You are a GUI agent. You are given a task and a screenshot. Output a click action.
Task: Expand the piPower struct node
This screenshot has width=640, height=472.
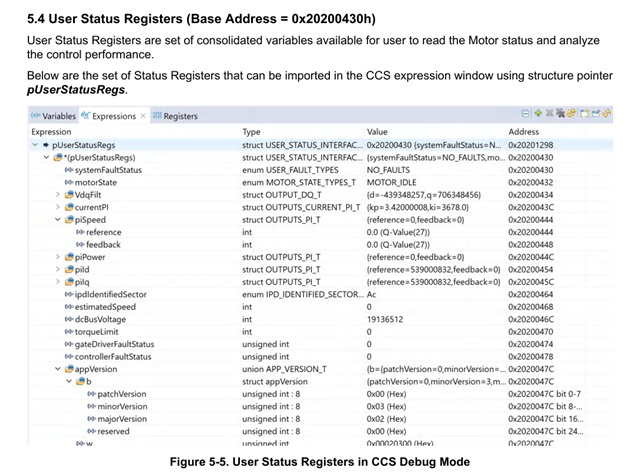pos(58,257)
